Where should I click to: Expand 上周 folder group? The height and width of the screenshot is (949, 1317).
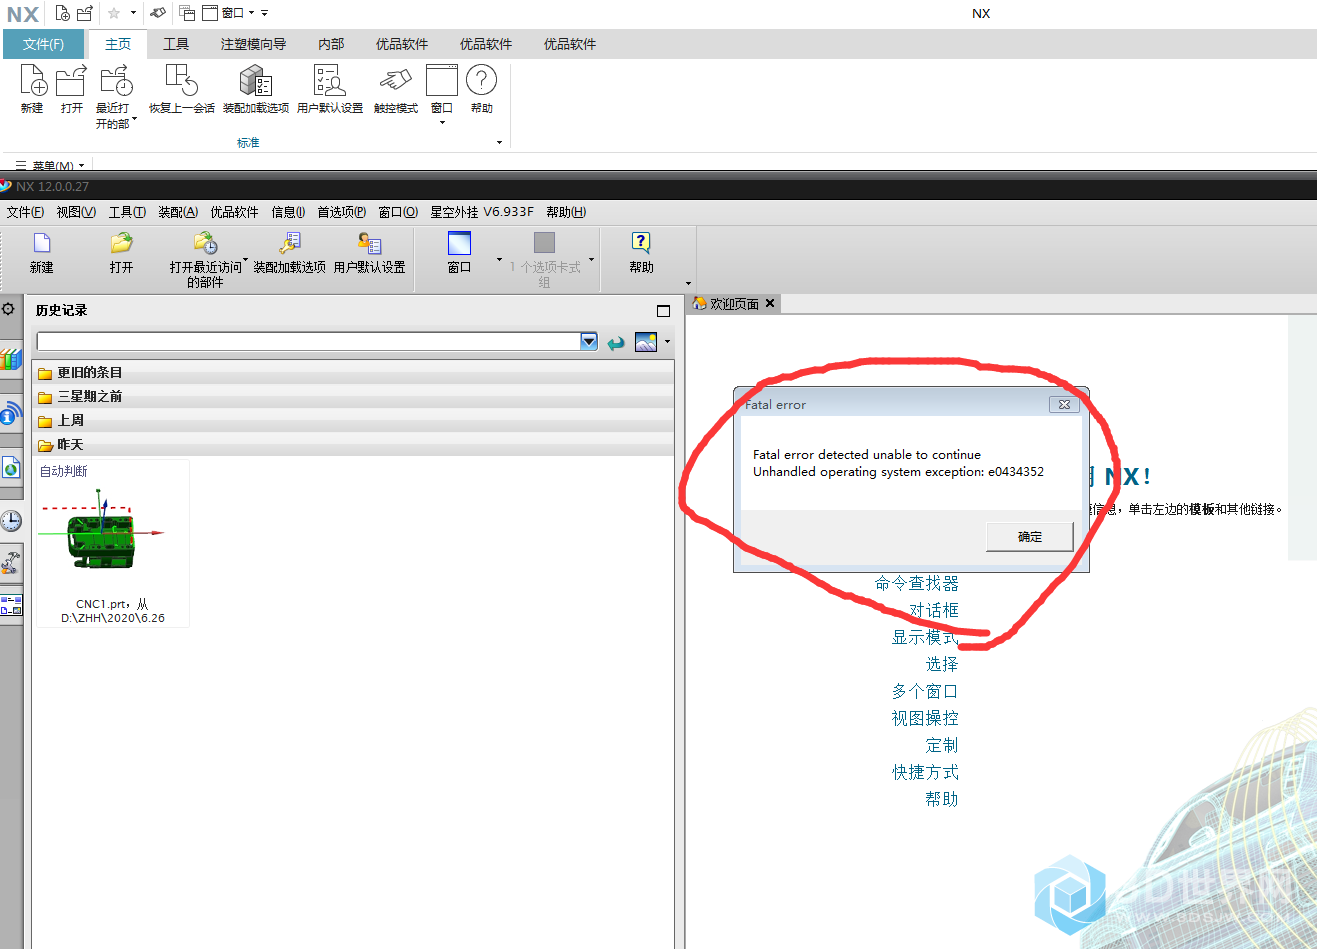click(x=354, y=420)
